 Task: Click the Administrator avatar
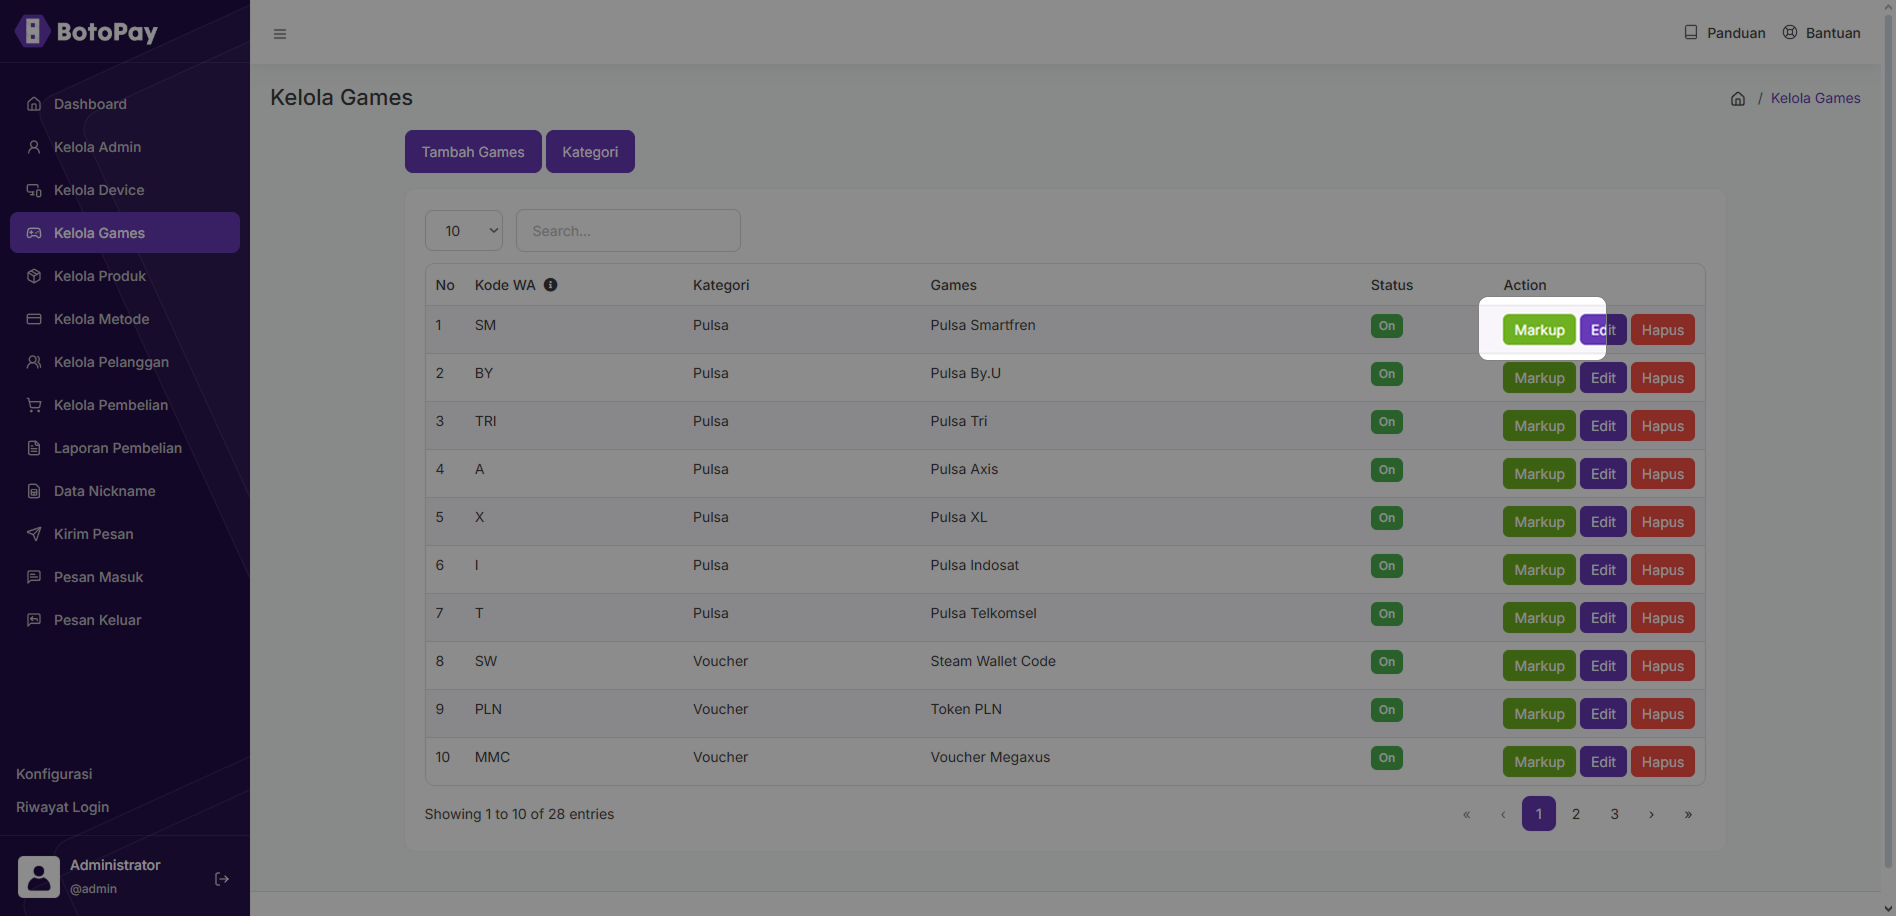pyautogui.click(x=39, y=877)
